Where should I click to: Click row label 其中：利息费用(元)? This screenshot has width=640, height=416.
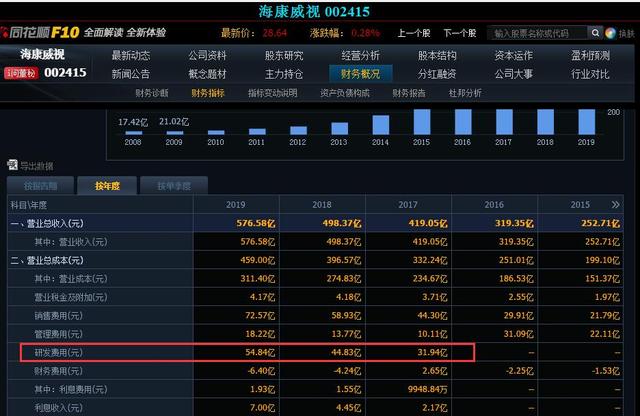tap(71, 389)
